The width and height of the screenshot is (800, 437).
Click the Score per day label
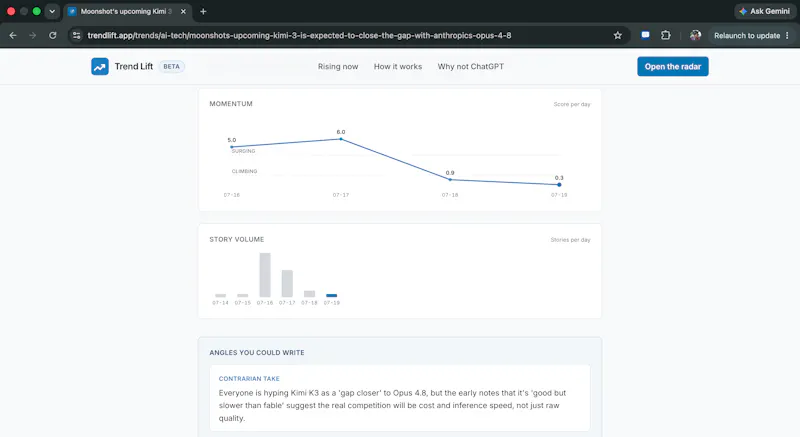pyautogui.click(x=572, y=104)
